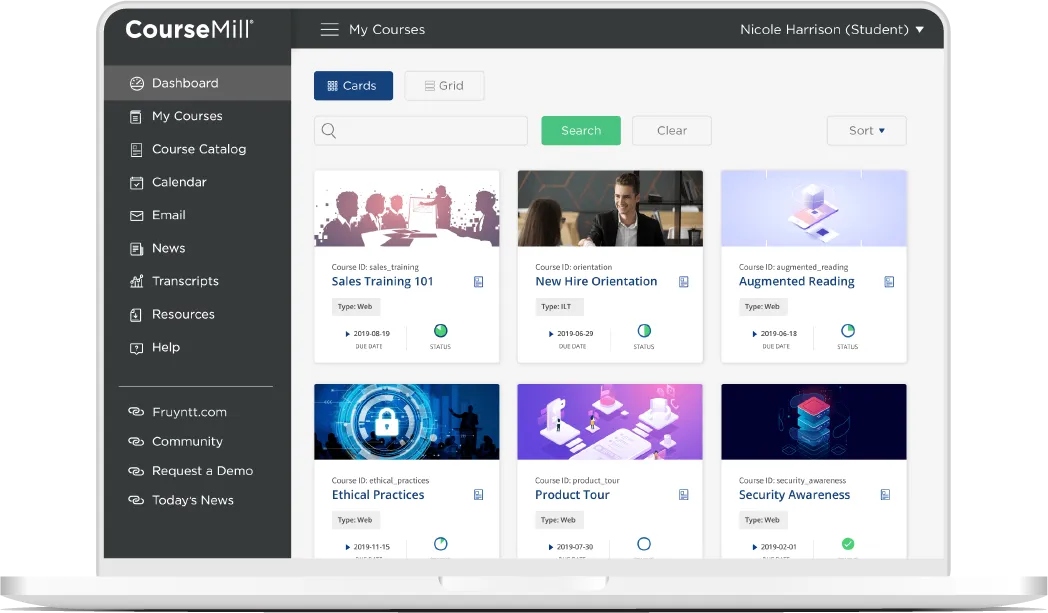Switch to the Cards view
Screen dimensions: 1048x613
tap(353, 86)
